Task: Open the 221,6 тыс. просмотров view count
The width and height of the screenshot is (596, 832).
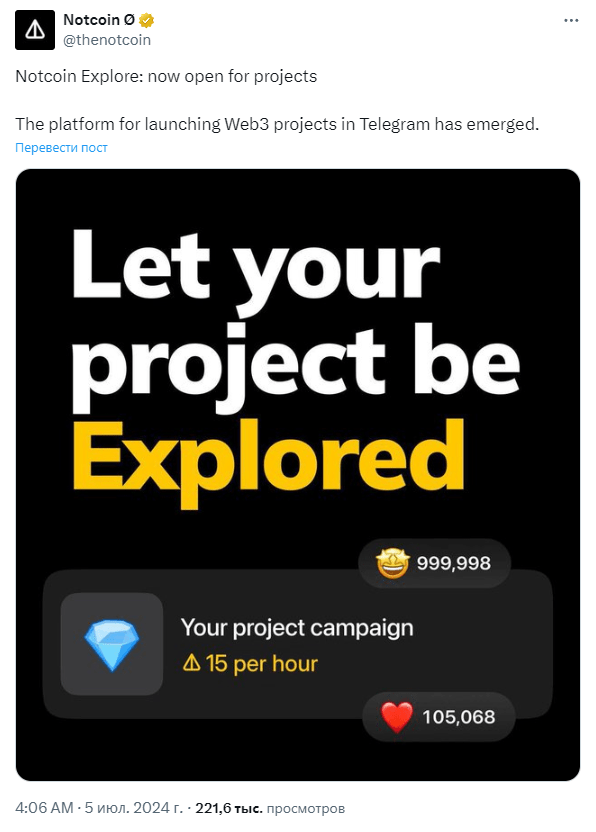Action: tap(270, 808)
